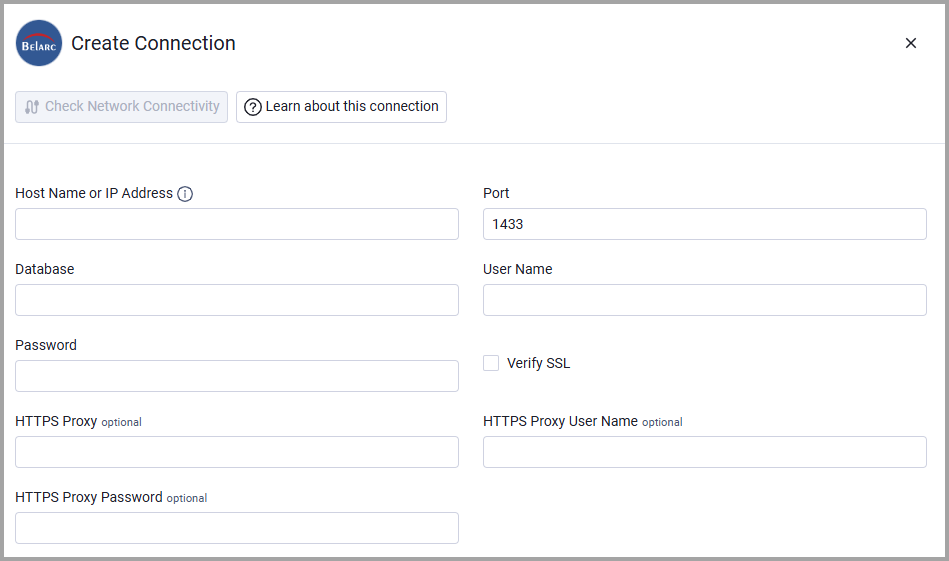Click the User Name text box
This screenshot has width=949, height=561.
[x=704, y=300]
